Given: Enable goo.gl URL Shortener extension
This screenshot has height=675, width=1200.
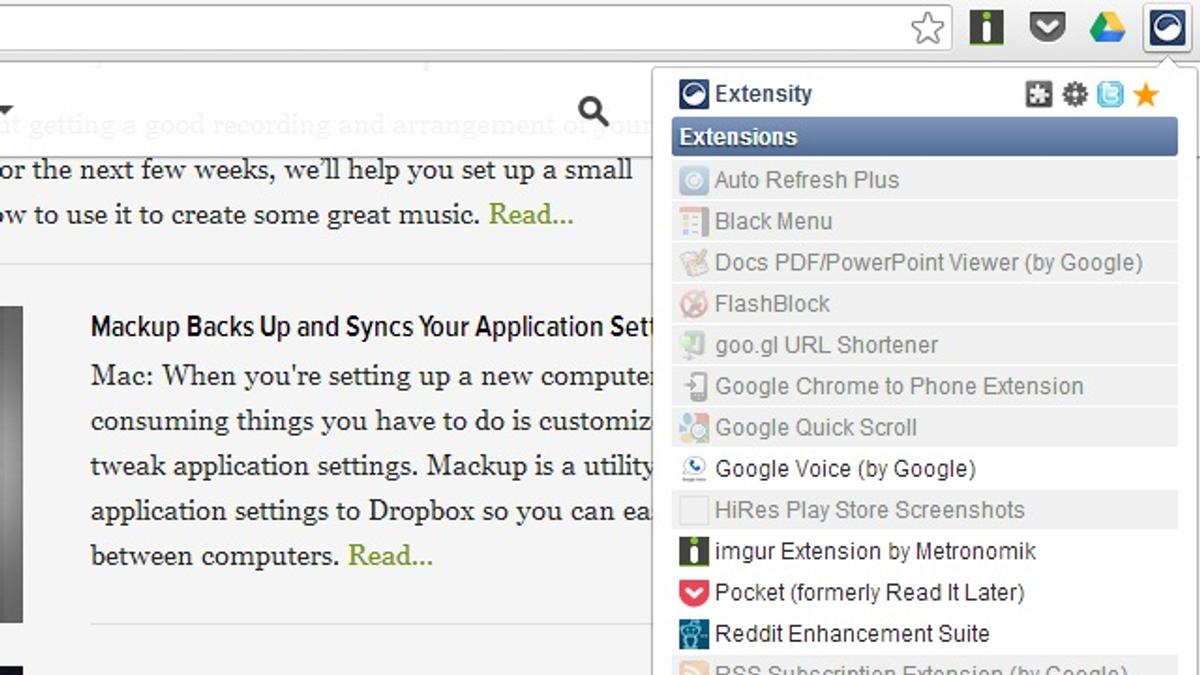Looking at the screenshot, I should click(x=924, y=345).
